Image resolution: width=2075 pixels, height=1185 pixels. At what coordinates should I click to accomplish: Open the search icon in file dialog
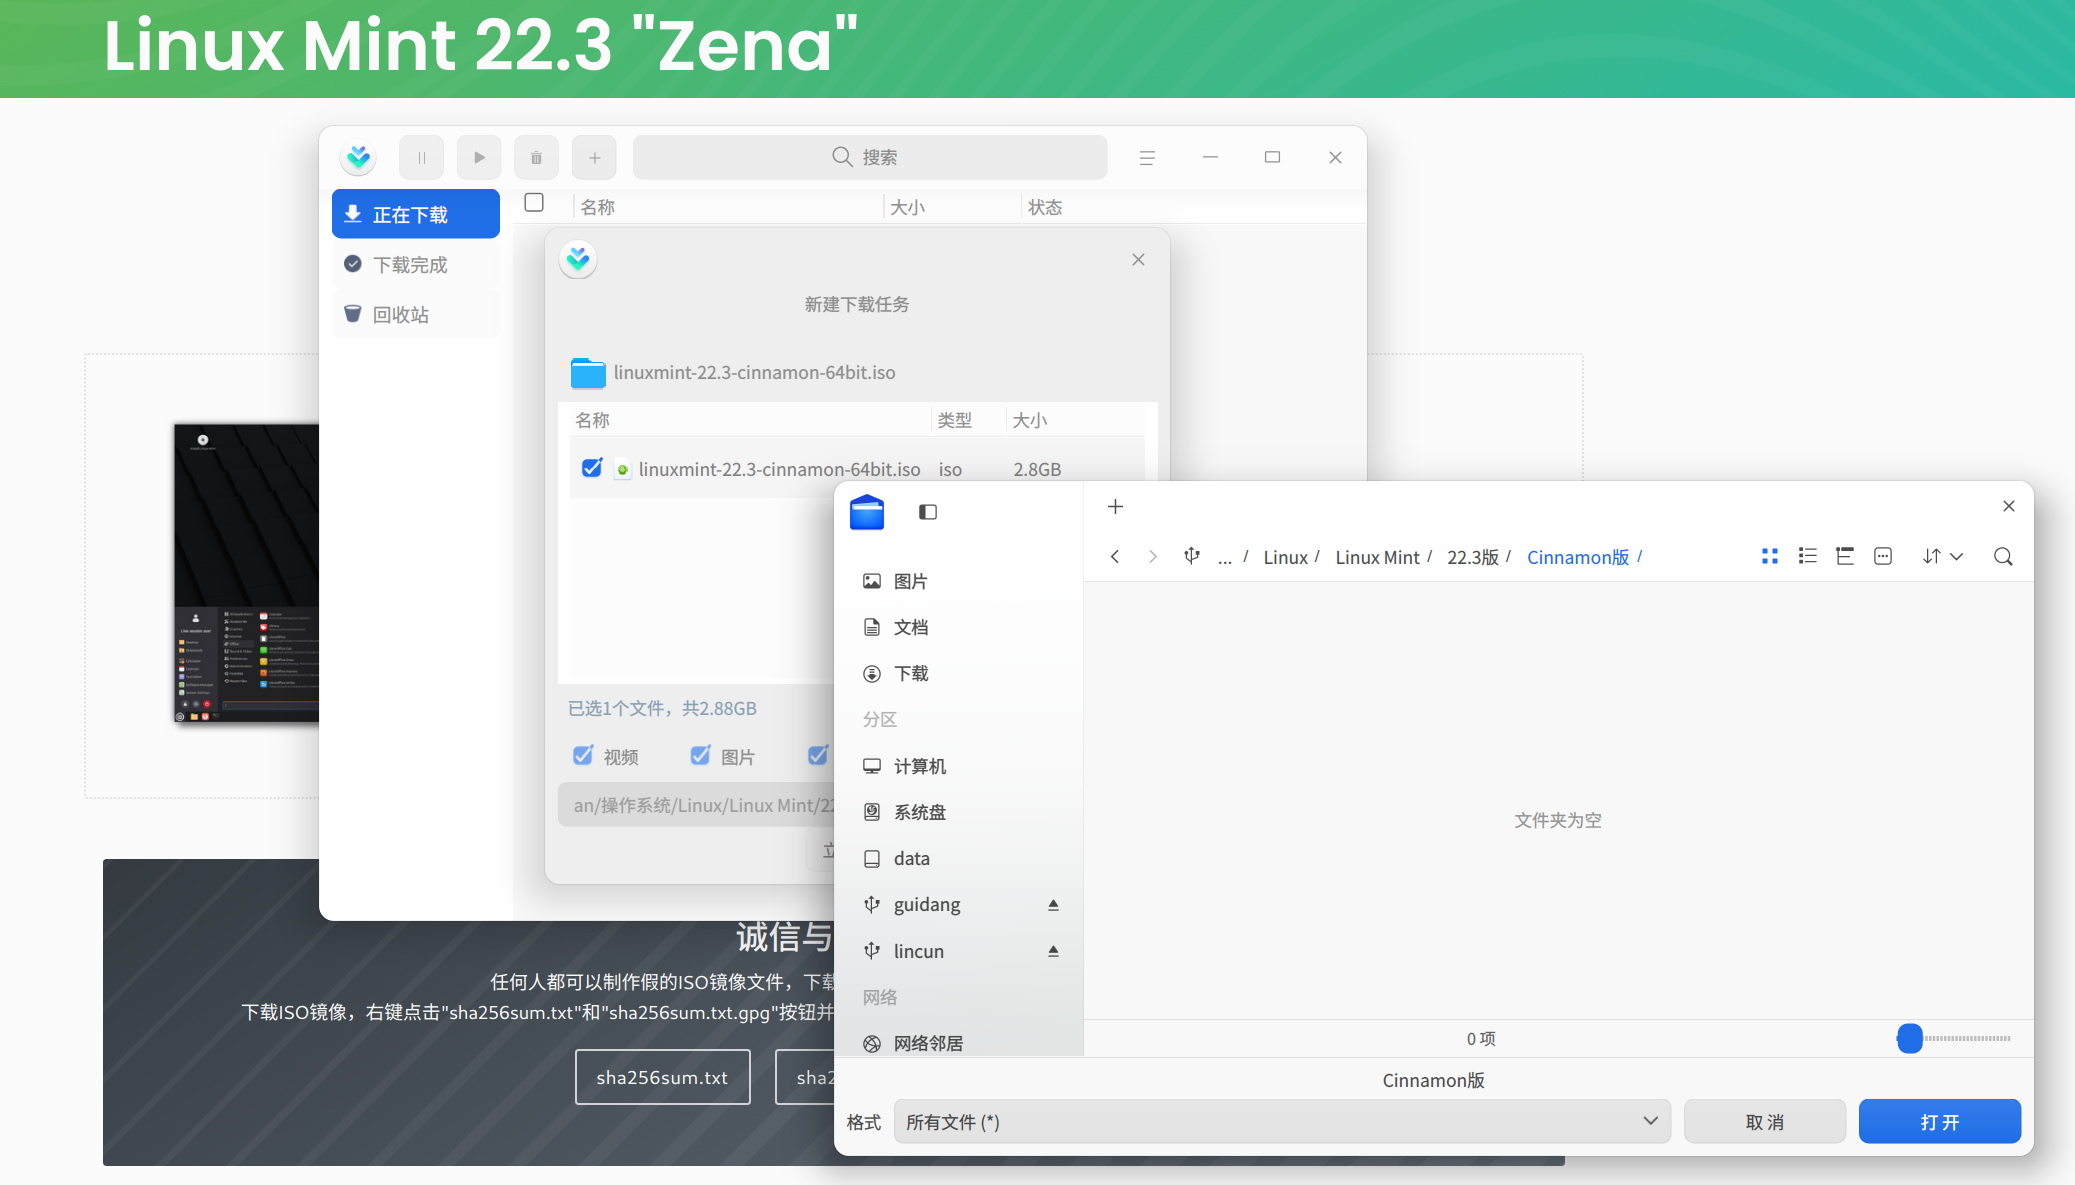2002,557
